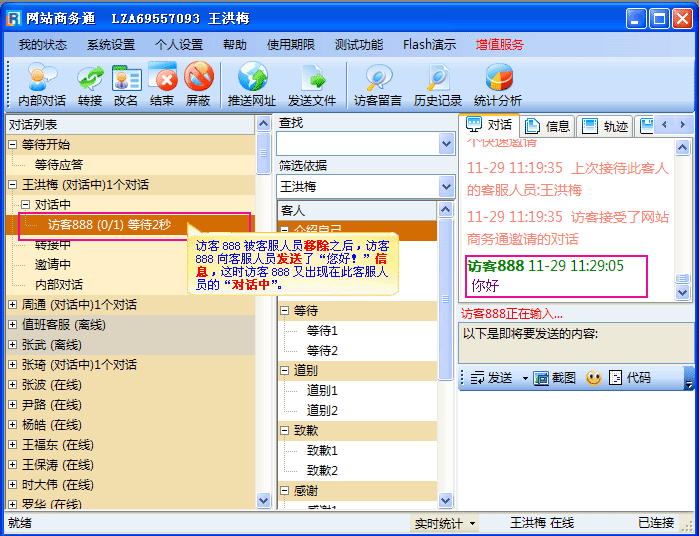Screen dimensions: 699x536
Task: Click the 查找 search input field
Action: [x=357, y=144]
